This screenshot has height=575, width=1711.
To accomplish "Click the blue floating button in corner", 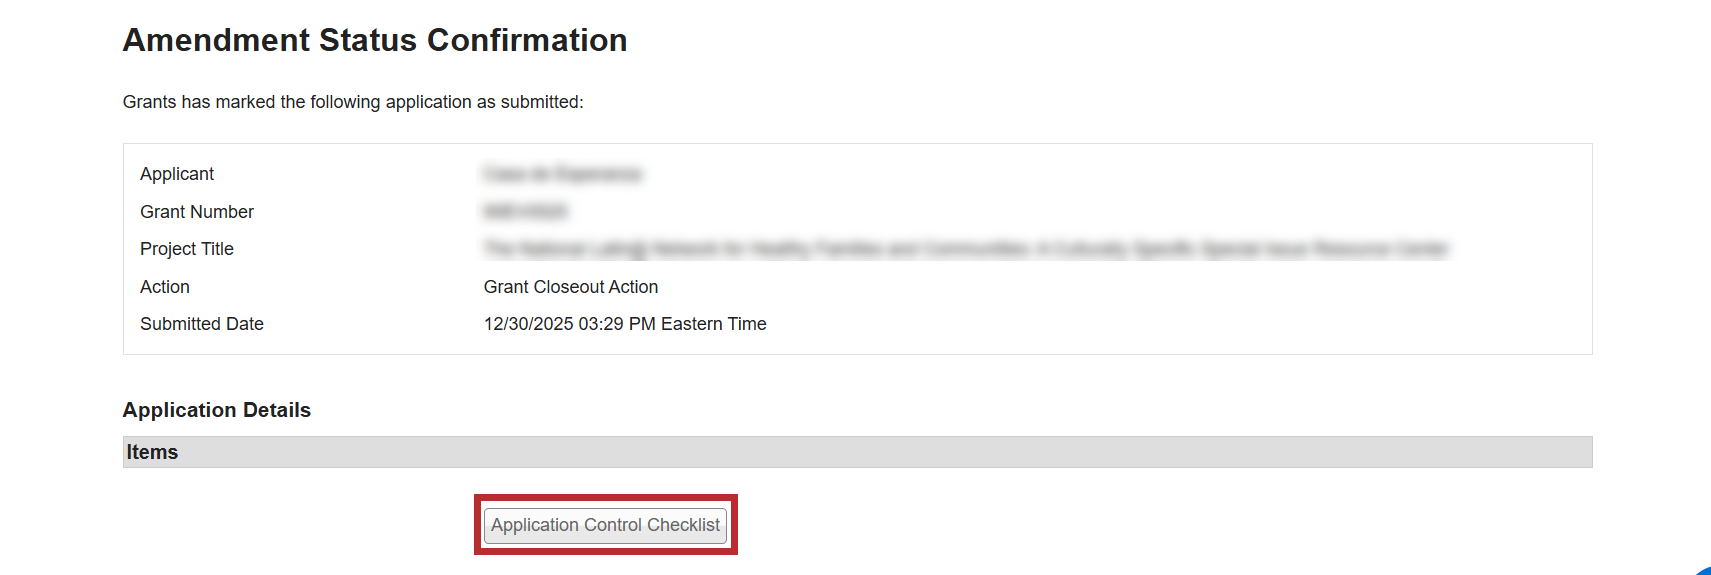I will point(1704,571).
